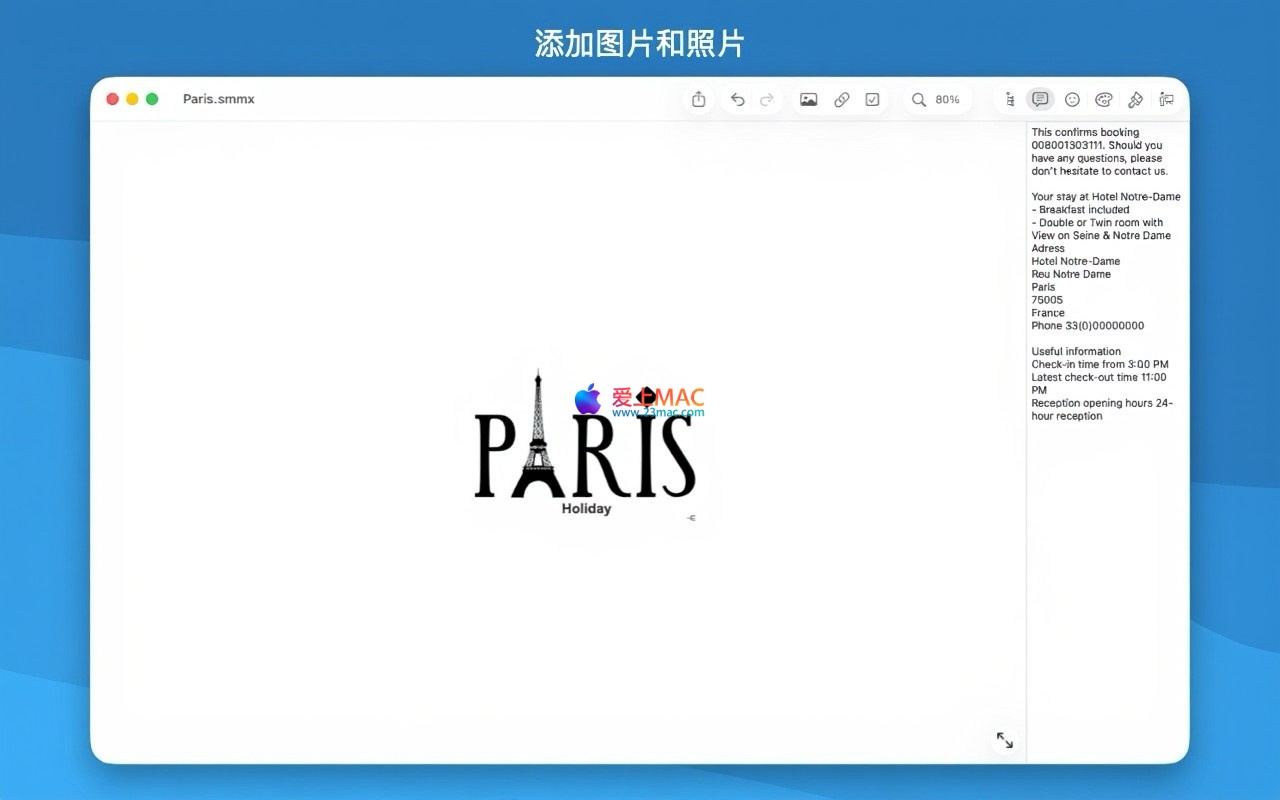Open the color palette style panel
Viewport: 1280px width, 800px height.
(x=1104, y=99)
